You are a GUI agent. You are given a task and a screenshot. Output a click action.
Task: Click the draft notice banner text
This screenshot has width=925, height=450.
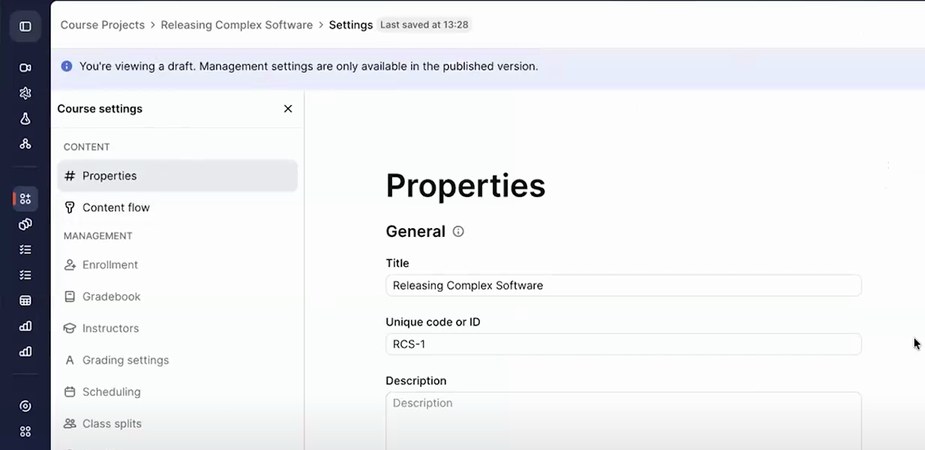tap(309, 66)
